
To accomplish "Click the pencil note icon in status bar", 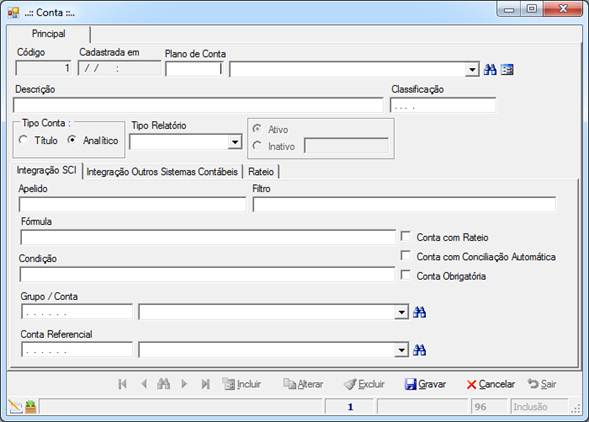I will click(x=15, y=407).
